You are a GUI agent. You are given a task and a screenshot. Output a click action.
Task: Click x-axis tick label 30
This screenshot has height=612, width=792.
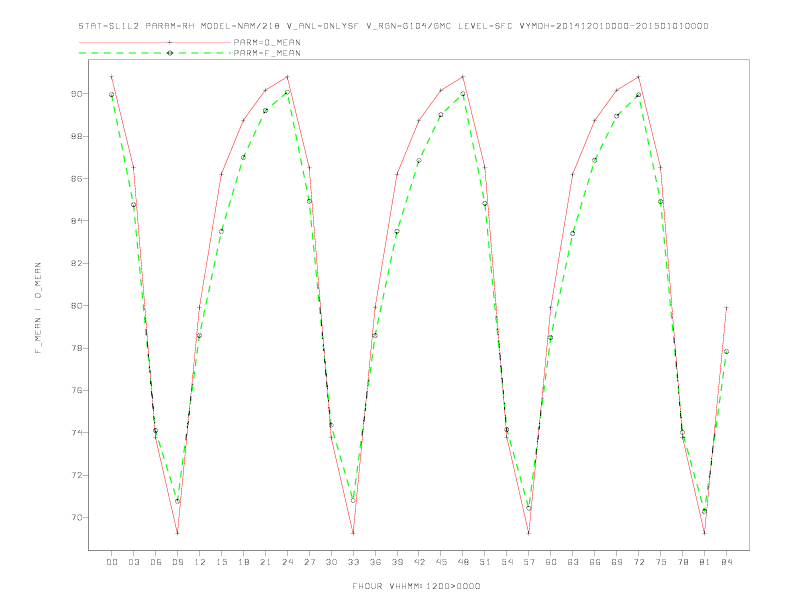(331, 562)
